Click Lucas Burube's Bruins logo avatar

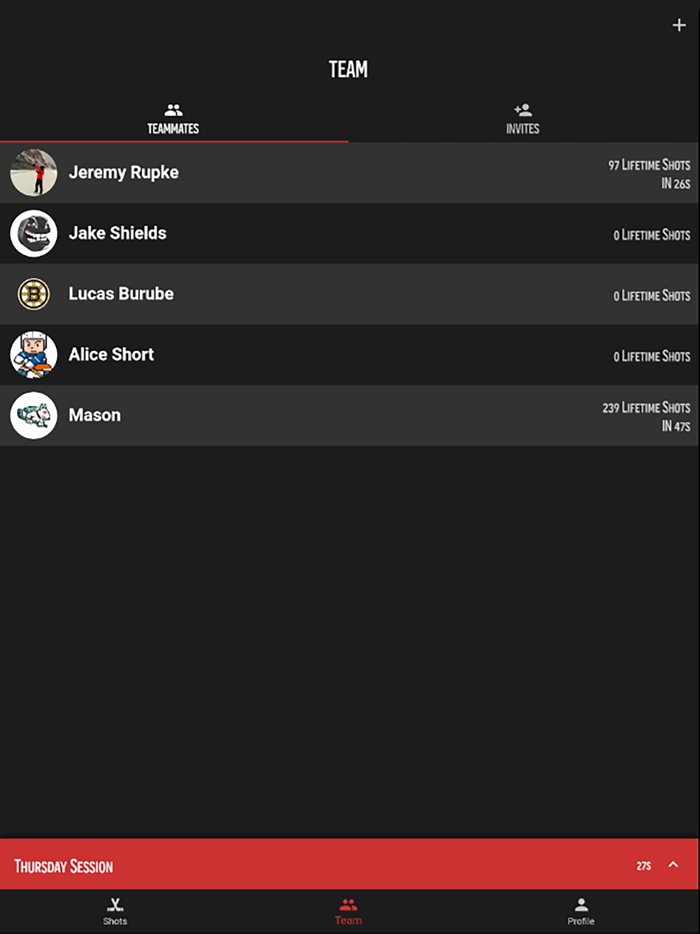coord(34,294)
